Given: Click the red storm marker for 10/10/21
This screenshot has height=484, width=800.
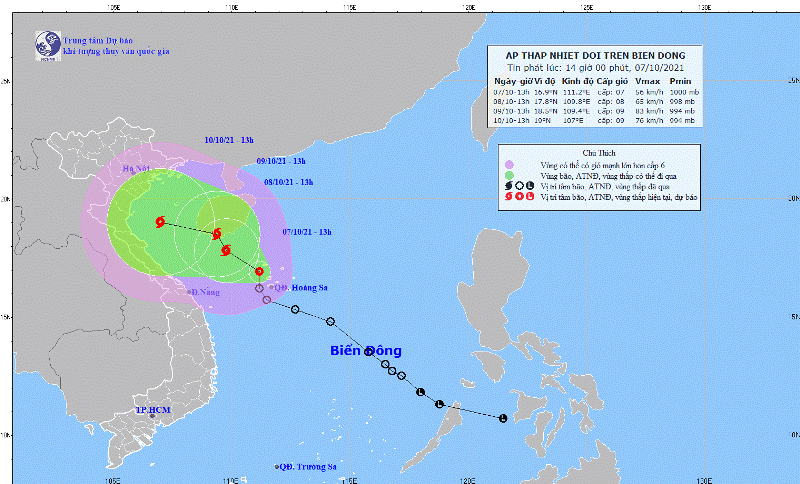Looking at the screenshot, I should point(160,222).
